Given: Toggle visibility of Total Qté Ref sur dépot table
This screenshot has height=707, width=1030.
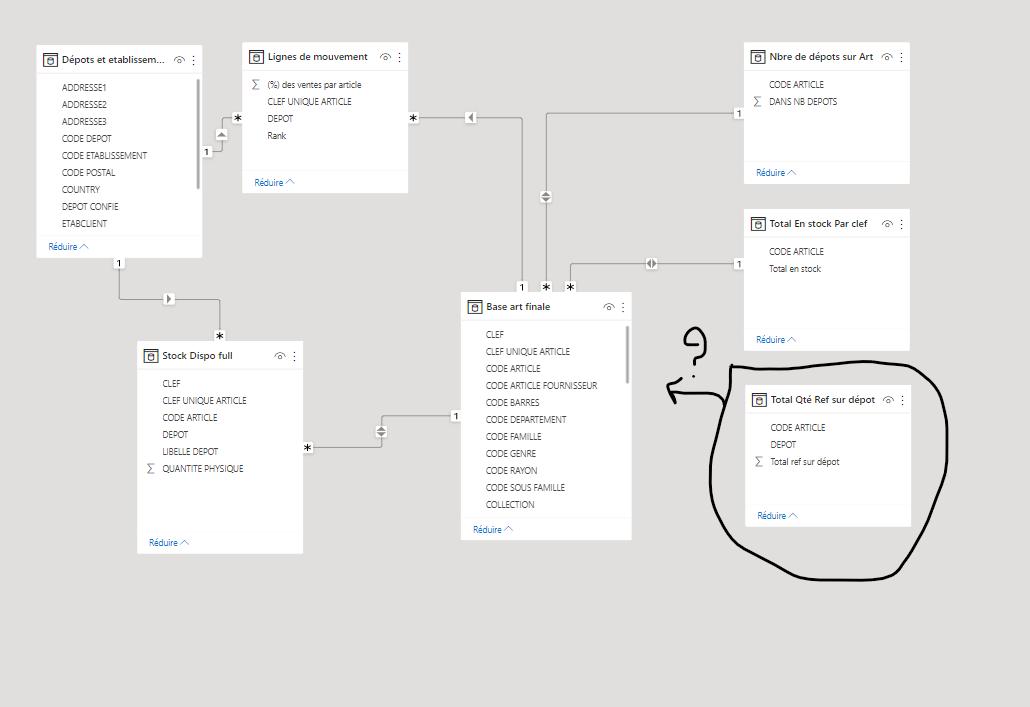Looking at the screenshot, I should [888, 400].
